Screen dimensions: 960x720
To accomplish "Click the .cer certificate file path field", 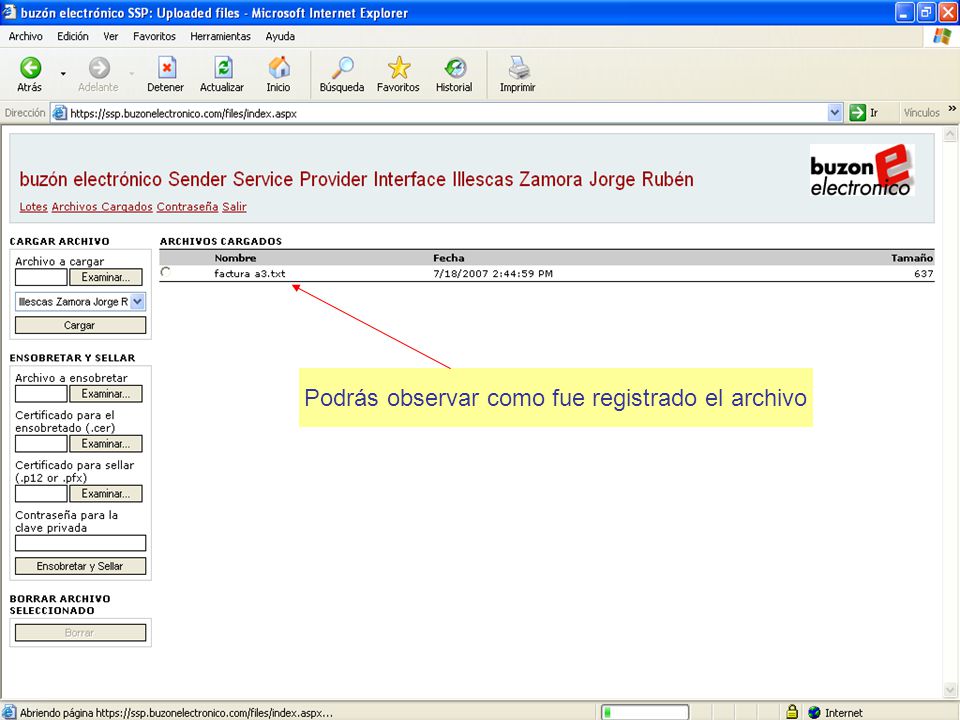I will 41,444.
